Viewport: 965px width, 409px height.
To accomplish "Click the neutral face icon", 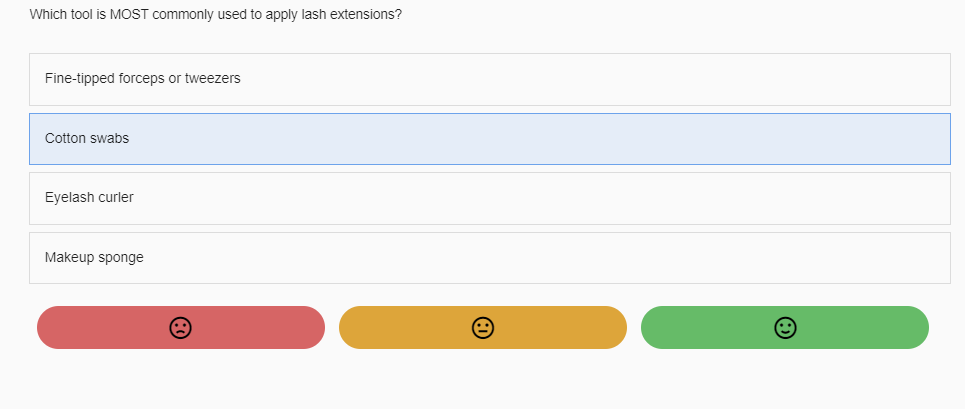I will click(483, 328).
